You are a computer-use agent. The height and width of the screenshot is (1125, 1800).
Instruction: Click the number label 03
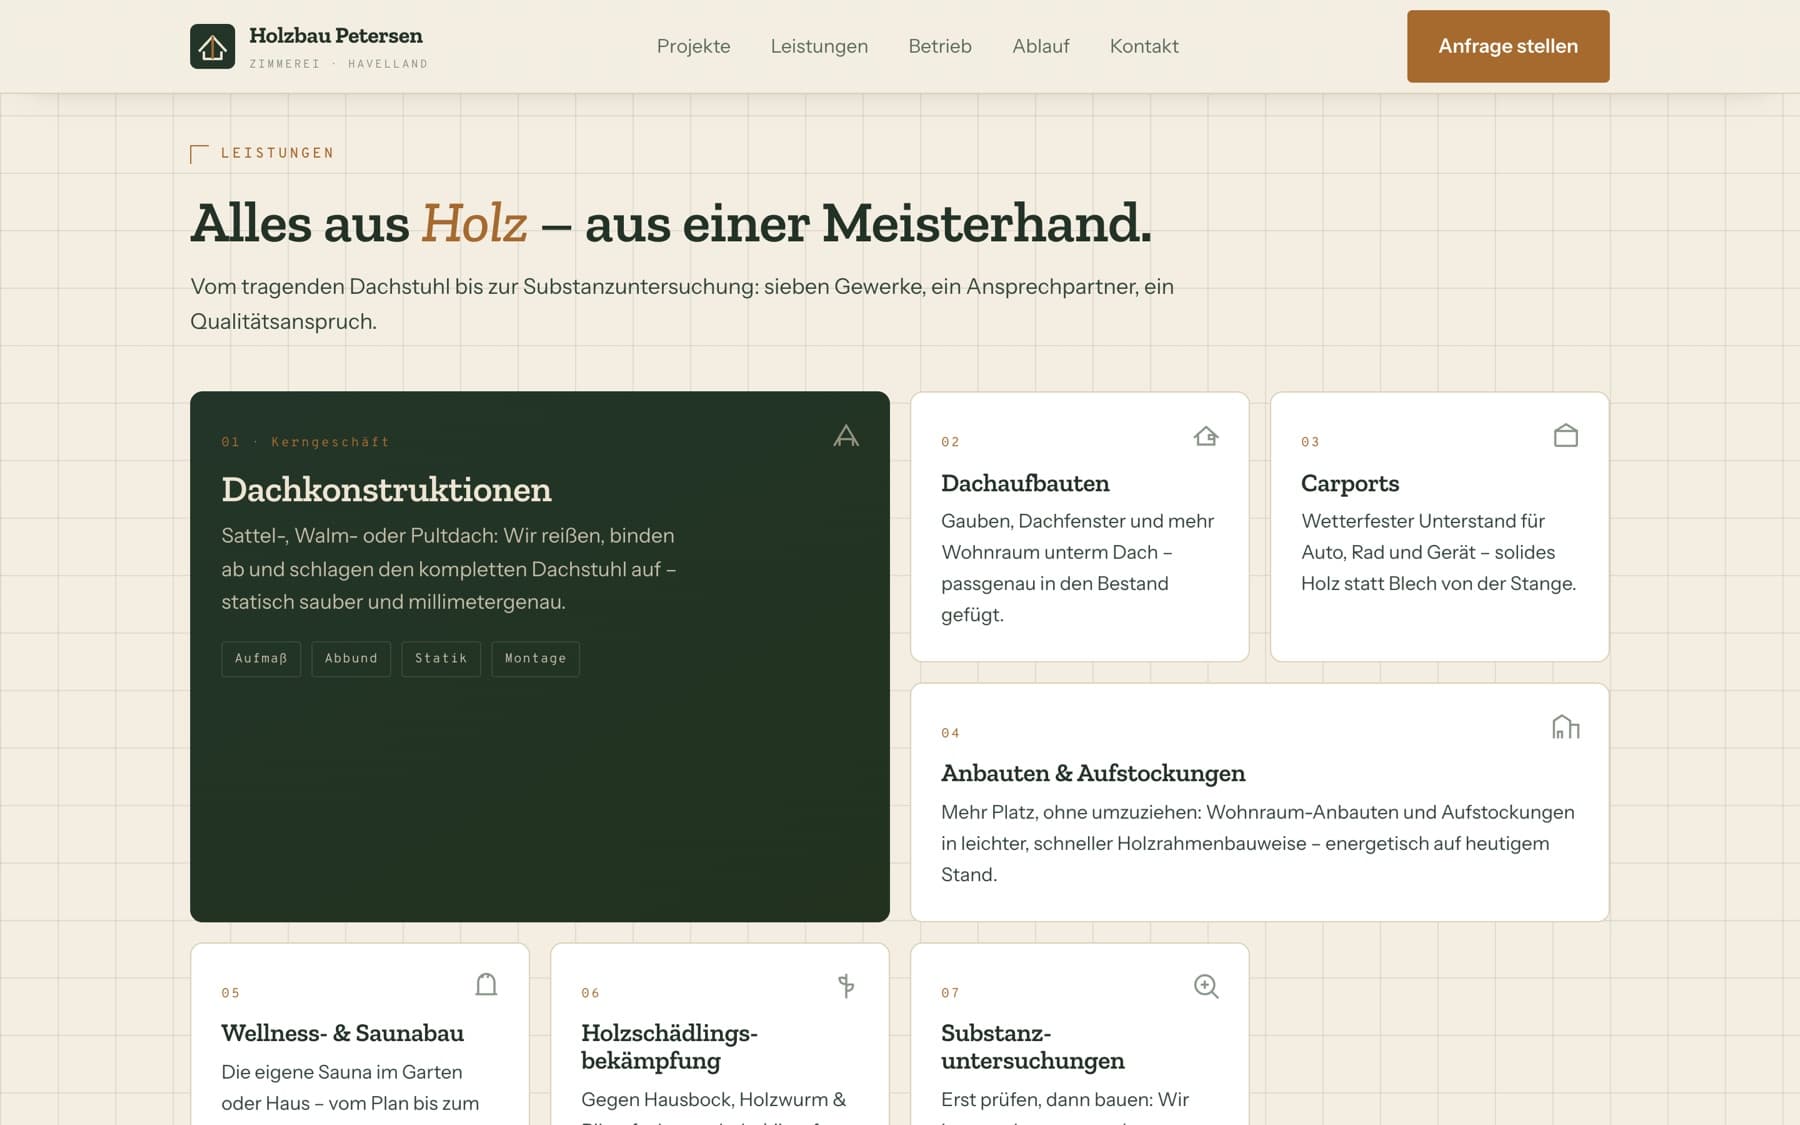point(1310,442)
